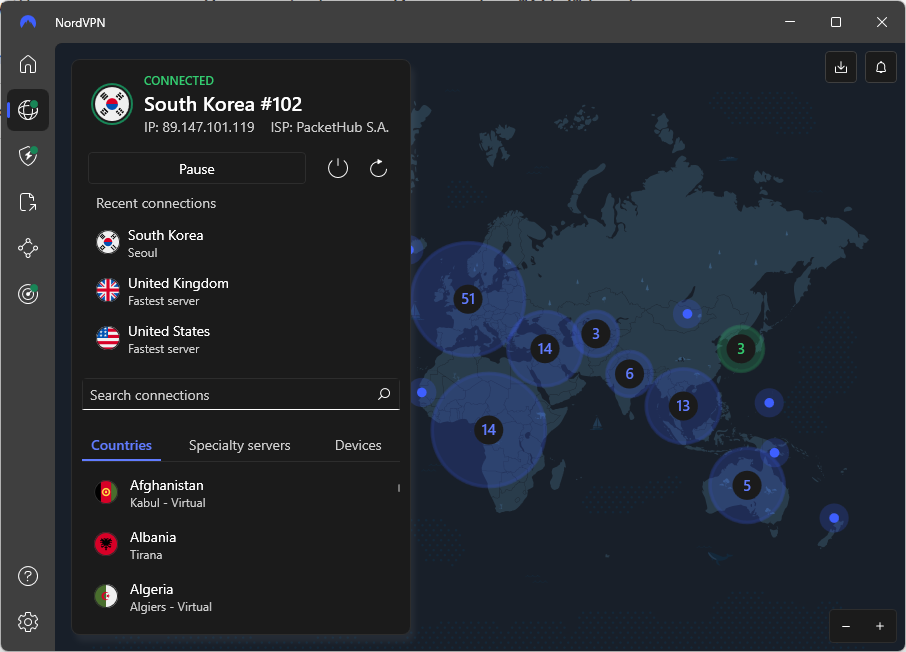Image resolution: width=906 pixels, height=652 pixels.
Task: Click the NordVPN logo in the title bar
Action: 28,22
